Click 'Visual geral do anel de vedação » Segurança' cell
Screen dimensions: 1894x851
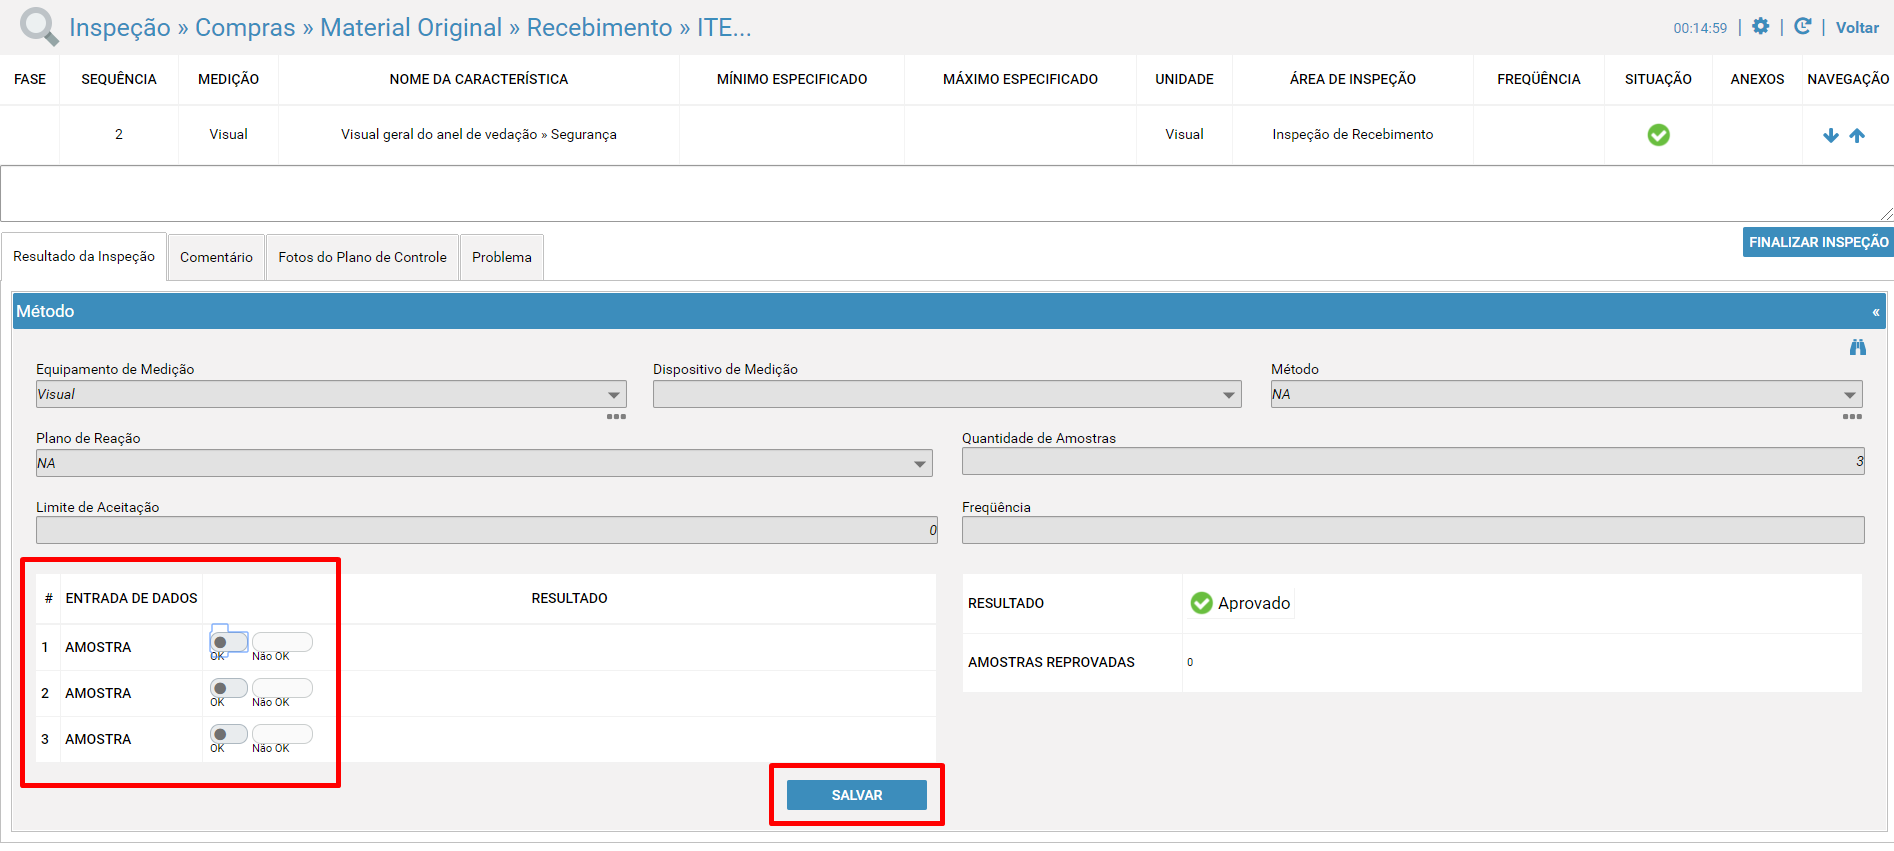click(479, 134)
